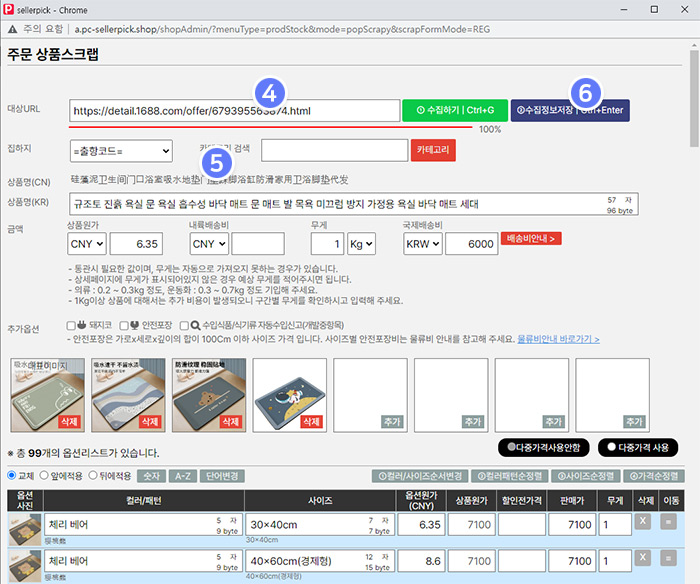
Task: Open the 출항코드 dropdown
Action: (121, 150)
